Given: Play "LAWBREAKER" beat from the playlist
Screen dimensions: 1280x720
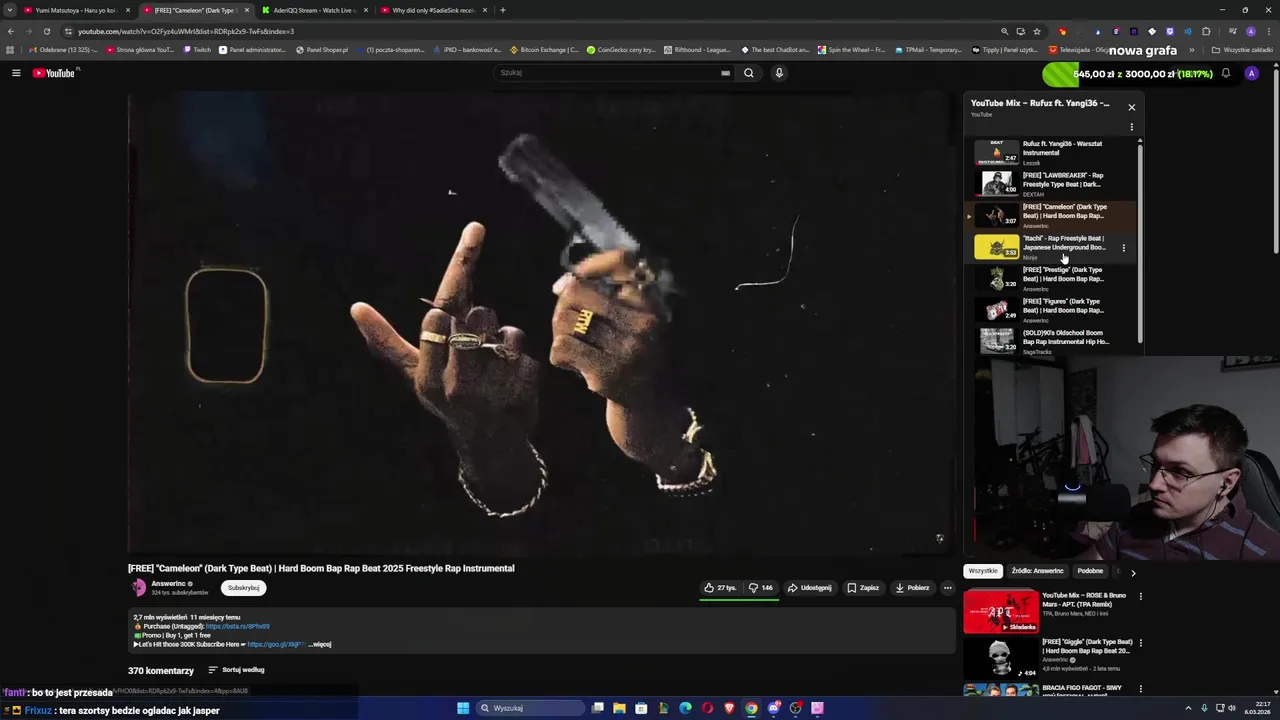Looking at the screenshot, I should (1054, 184).
